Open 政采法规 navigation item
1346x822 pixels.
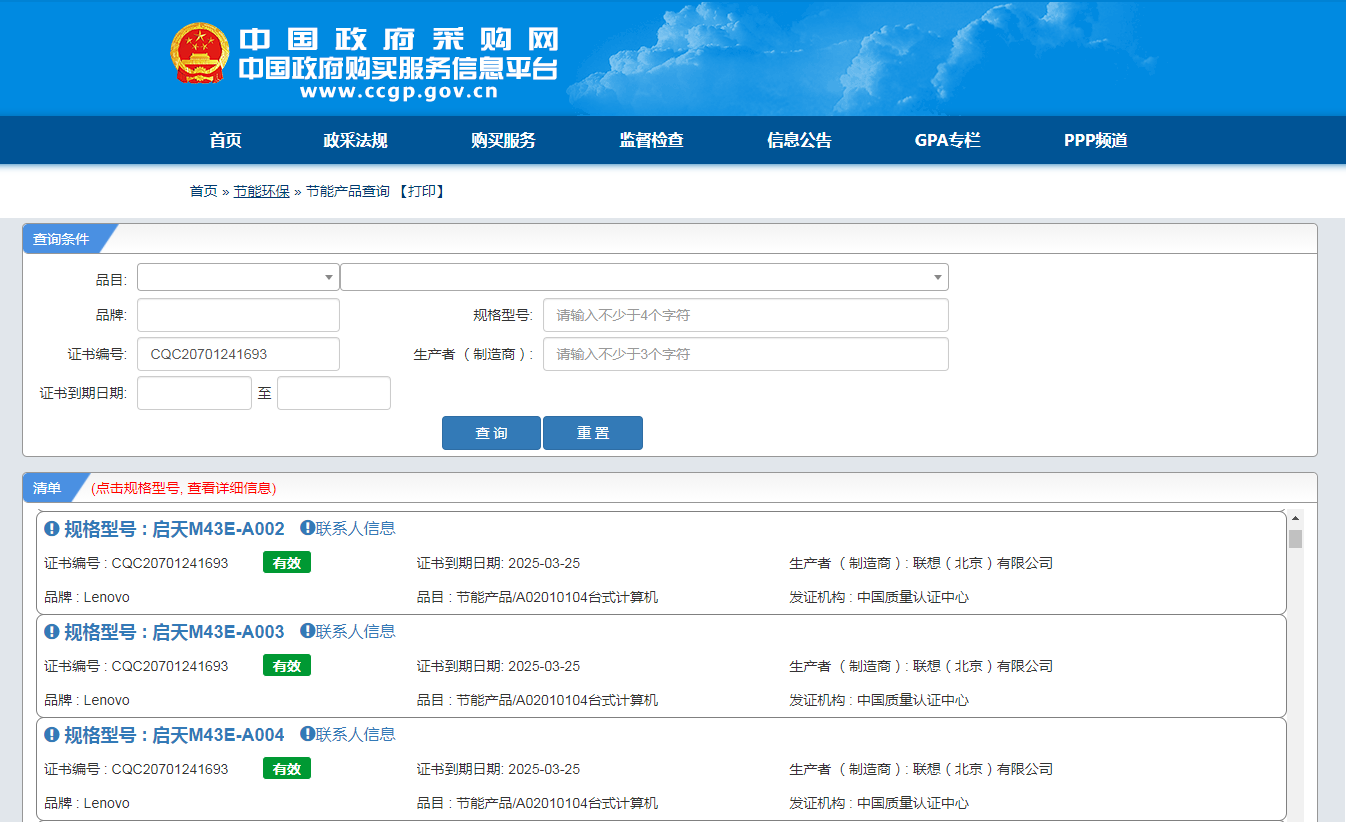tap(355, 140)
